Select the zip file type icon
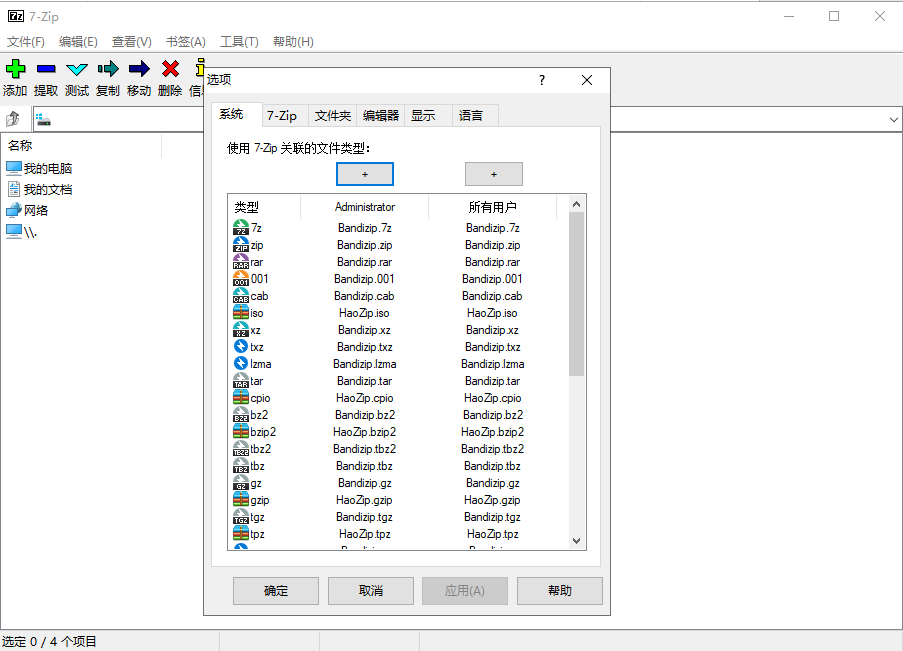903x651 pixels. pyautogui.click(x=241, y=245)
